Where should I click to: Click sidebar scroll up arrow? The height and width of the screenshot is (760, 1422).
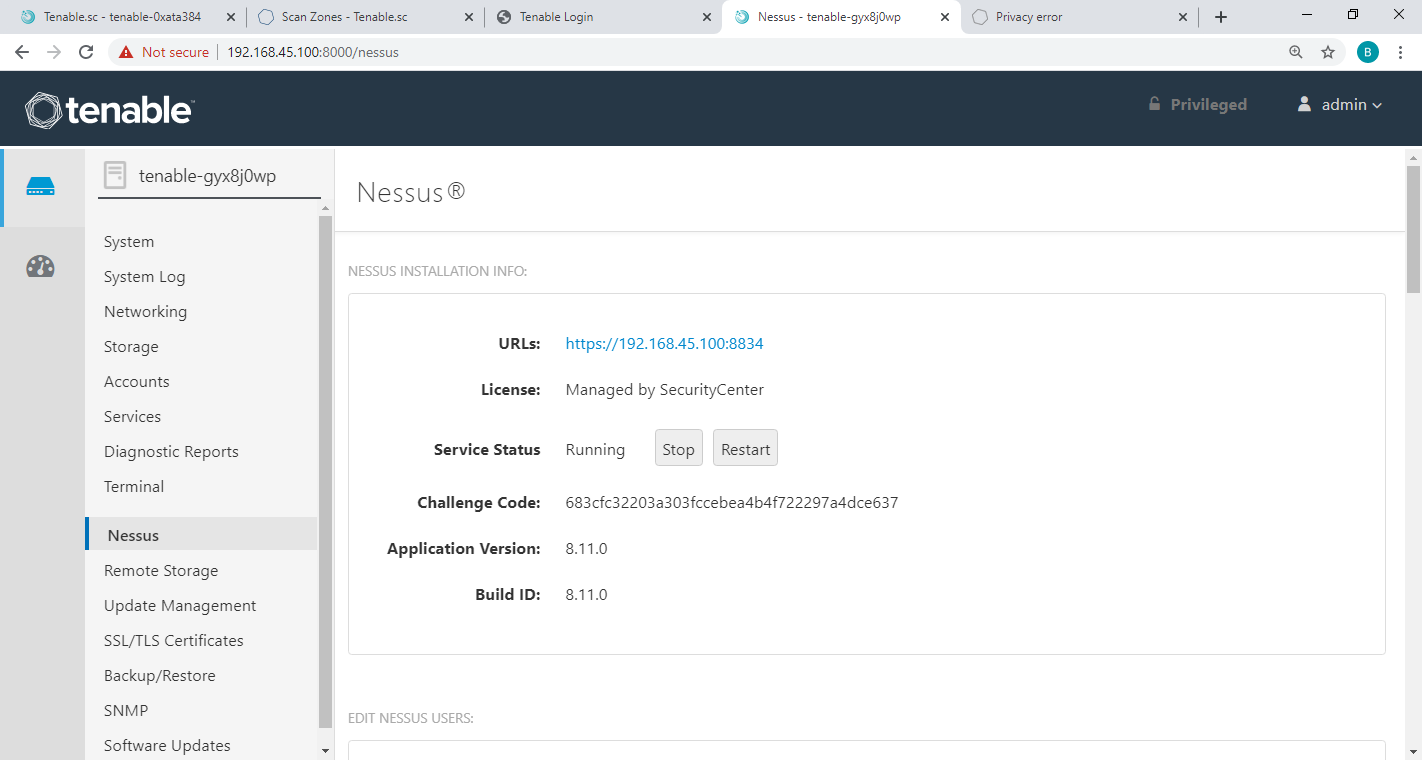(x=325, y=208)
